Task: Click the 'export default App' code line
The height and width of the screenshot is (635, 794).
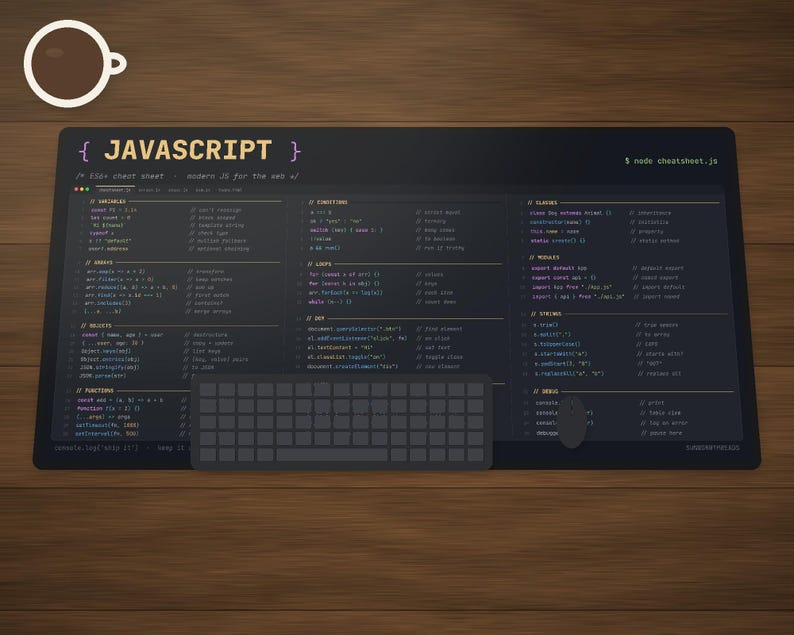Action: click(559, 268)
